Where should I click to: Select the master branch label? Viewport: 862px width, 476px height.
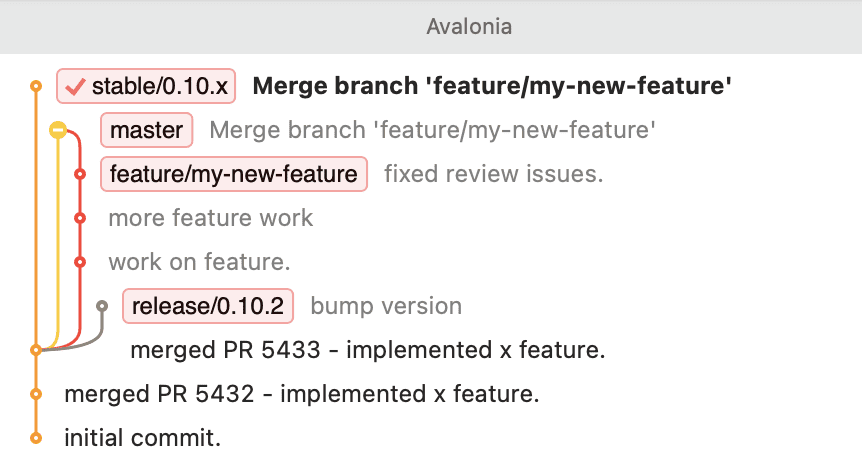(146, 130)
